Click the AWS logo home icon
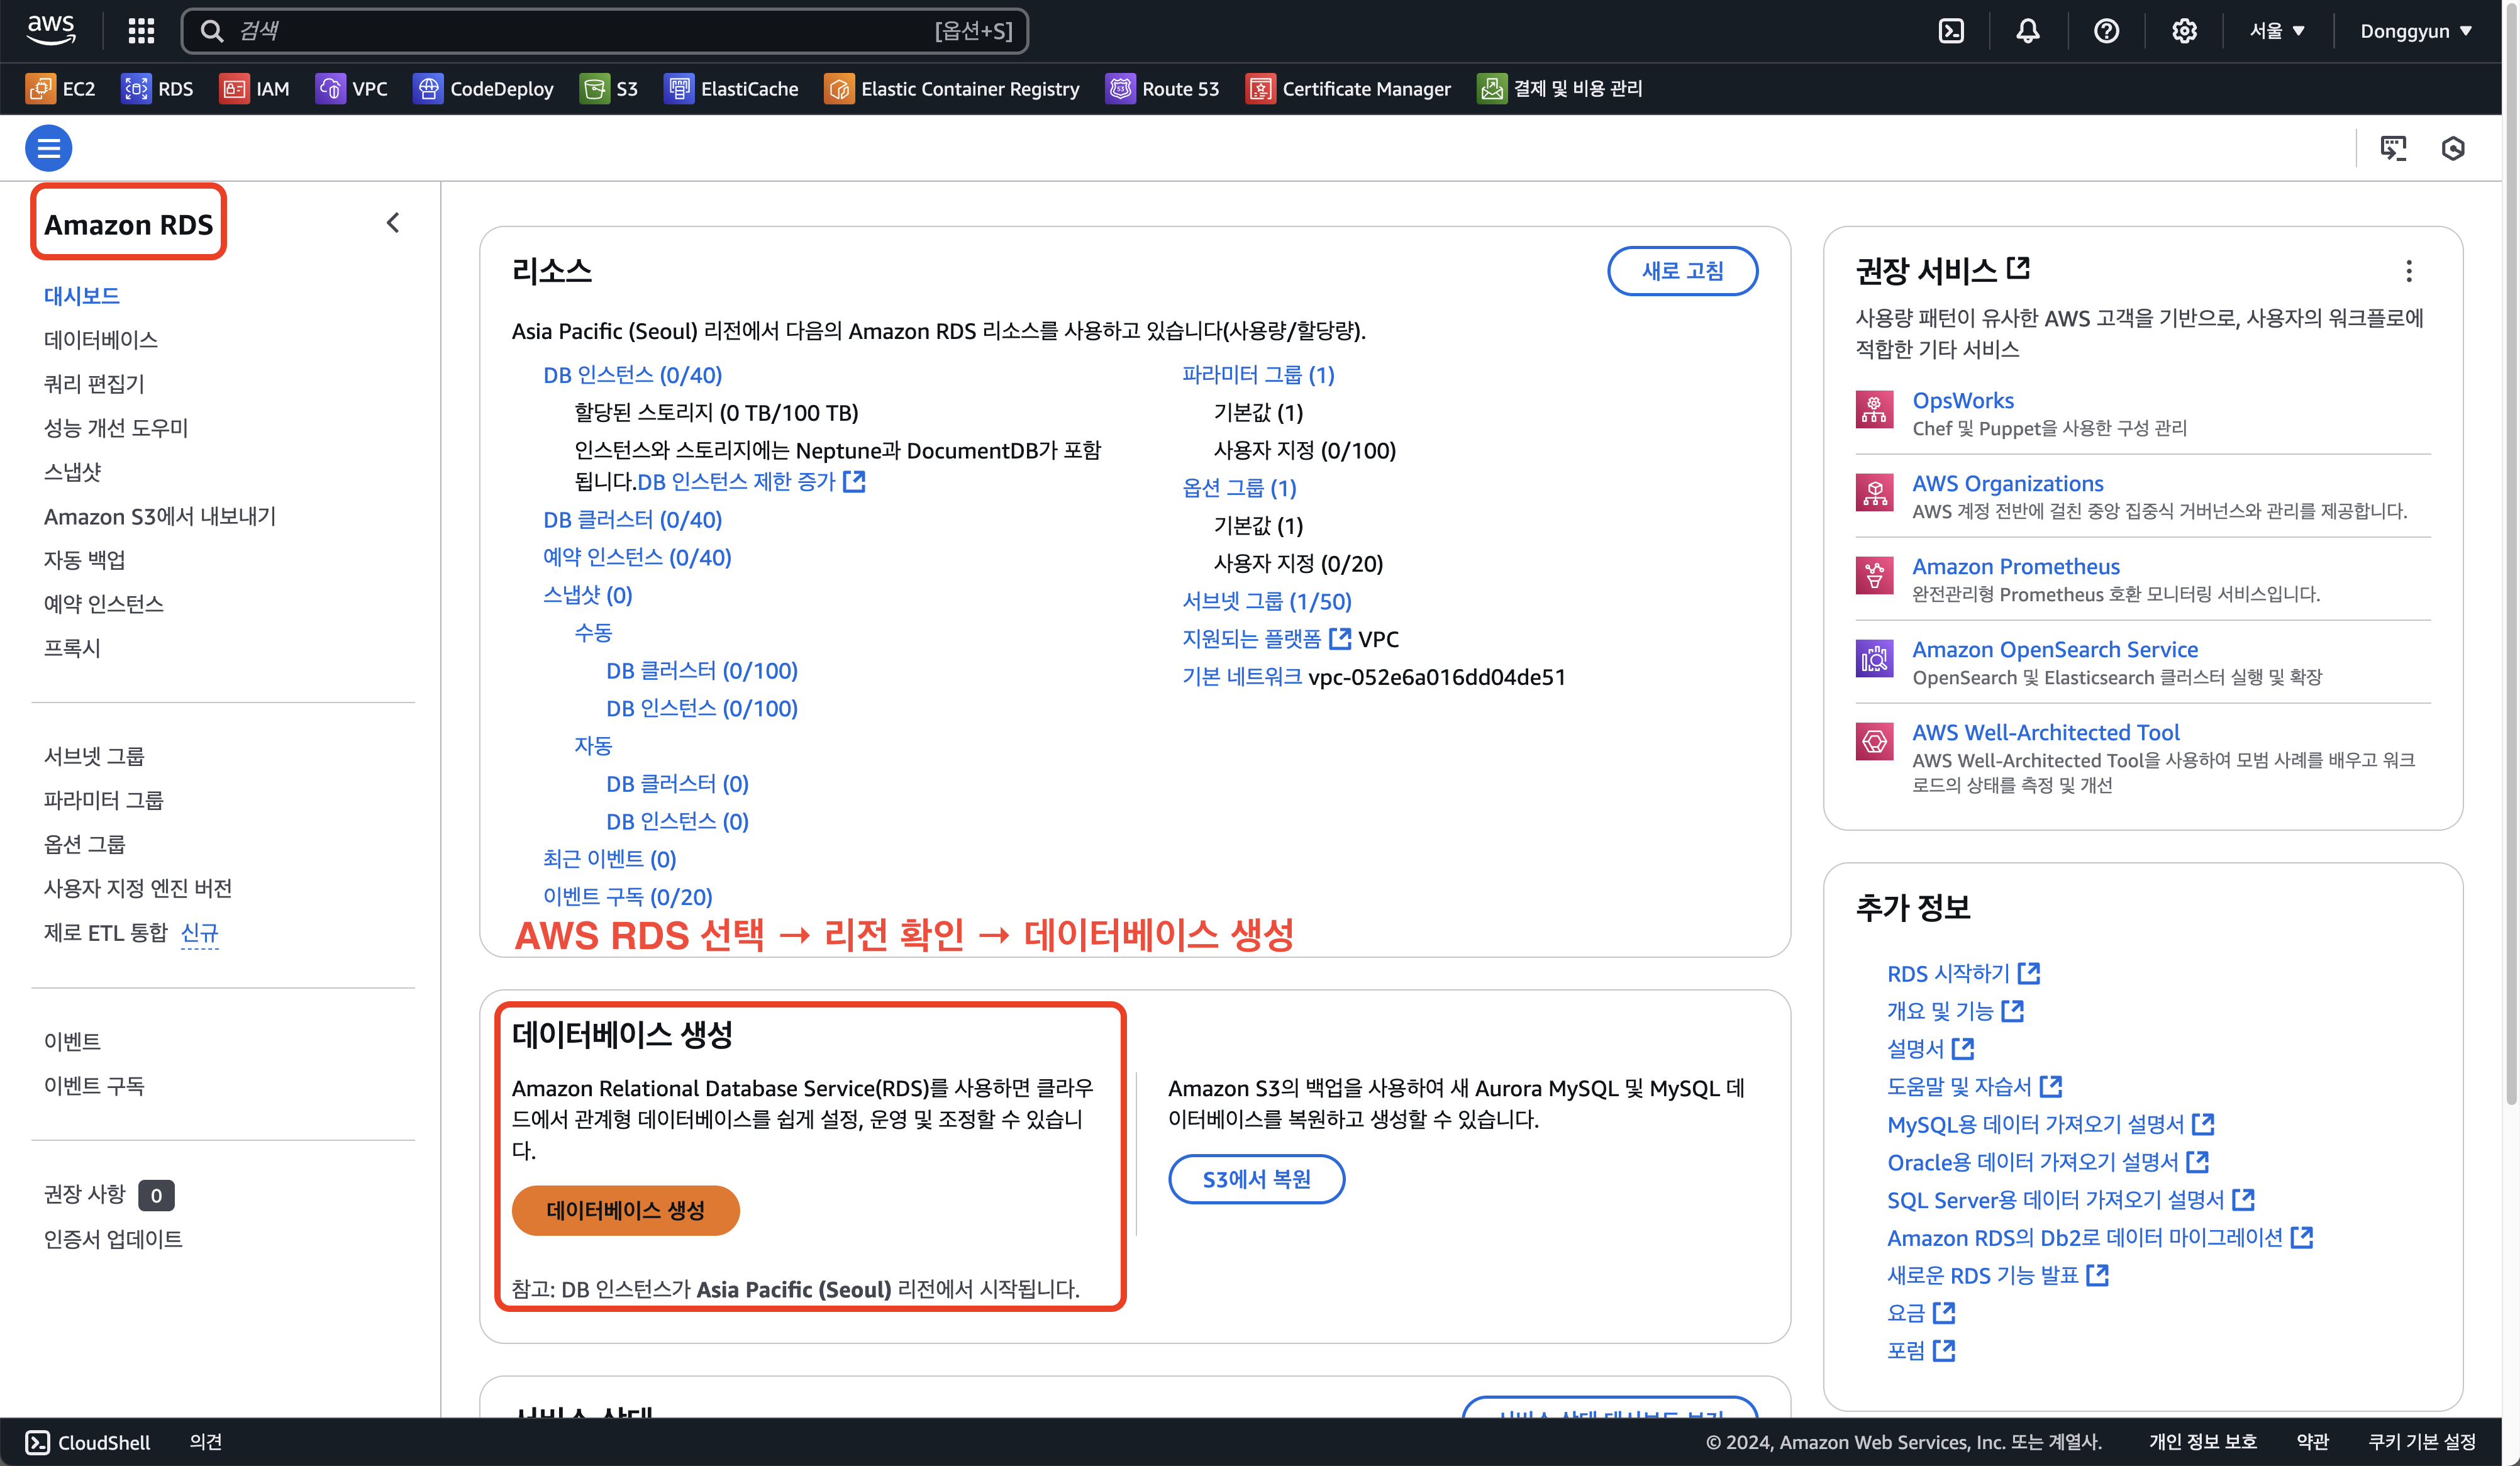 point(51,30)
